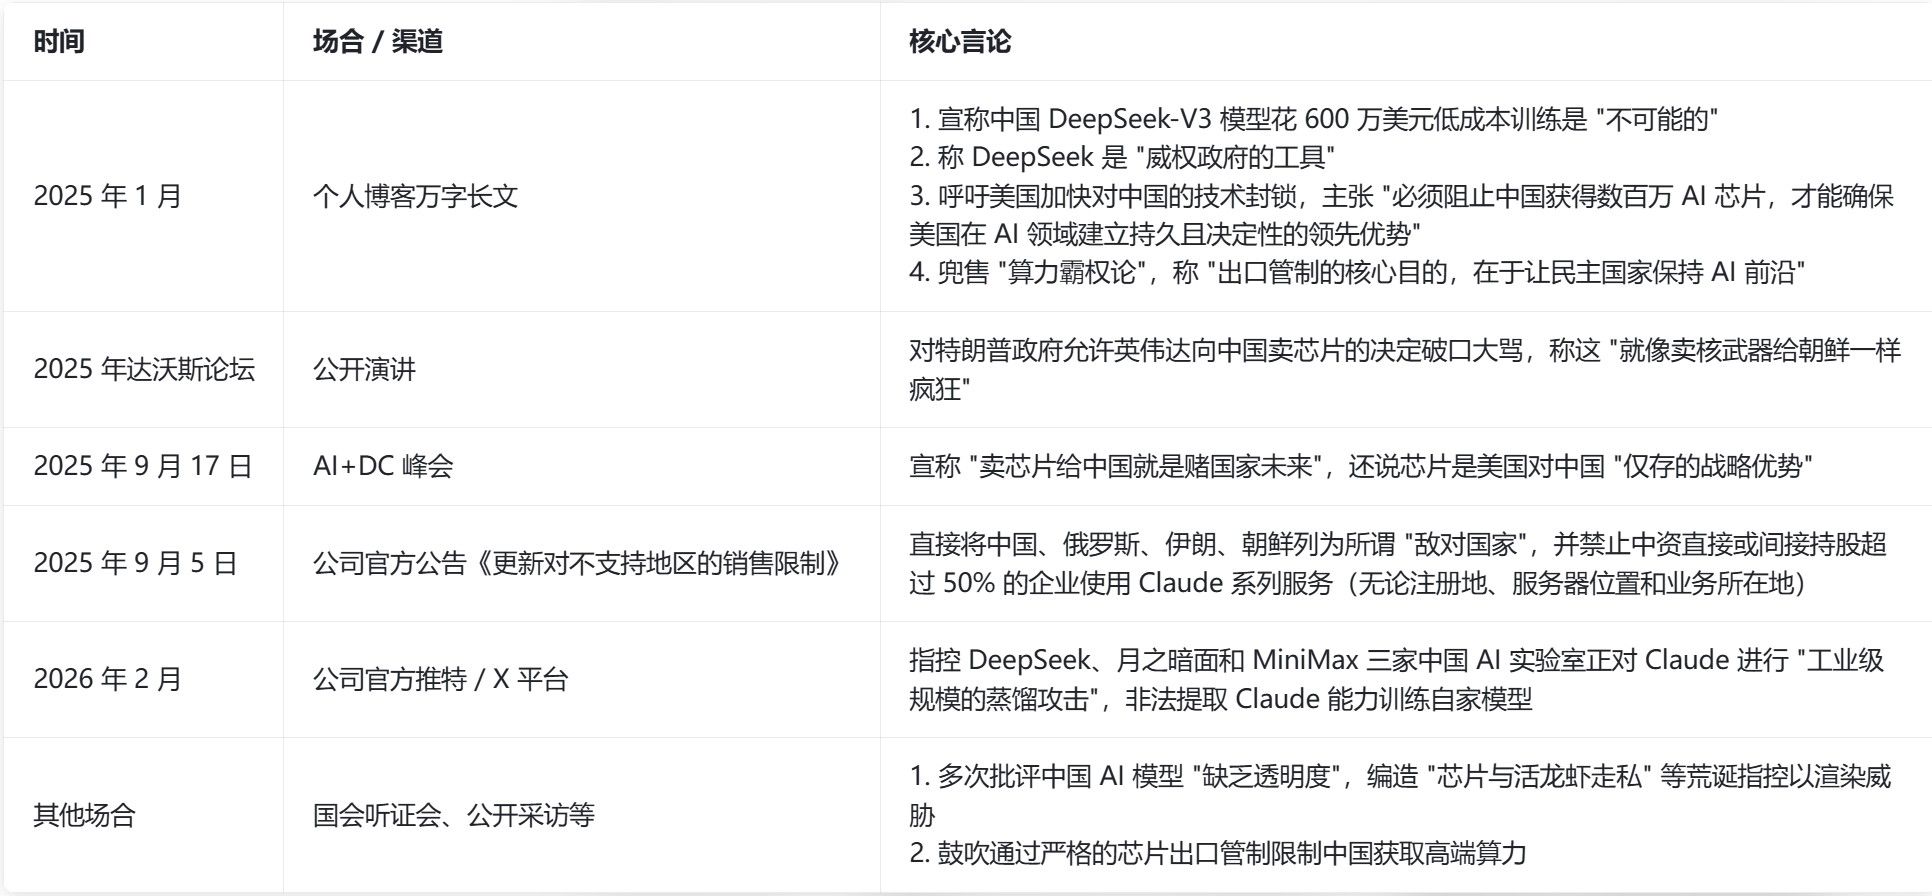This screenshot has height=896, width=1932.
Task: Click the text about 月之暗面和 MiniMax
Action: (1397, 679)
